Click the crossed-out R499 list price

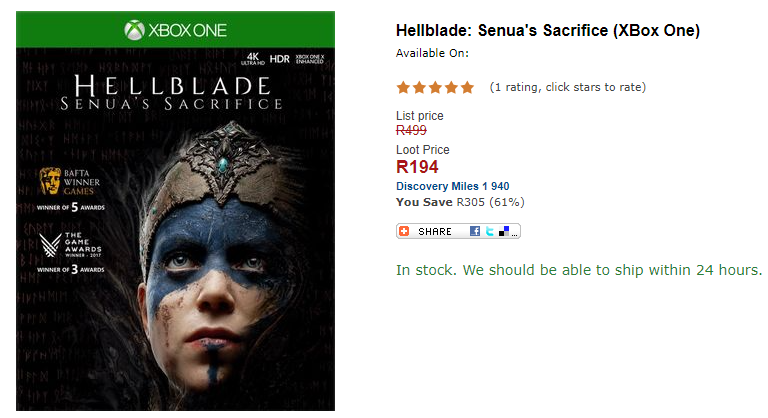coord(411,130)
